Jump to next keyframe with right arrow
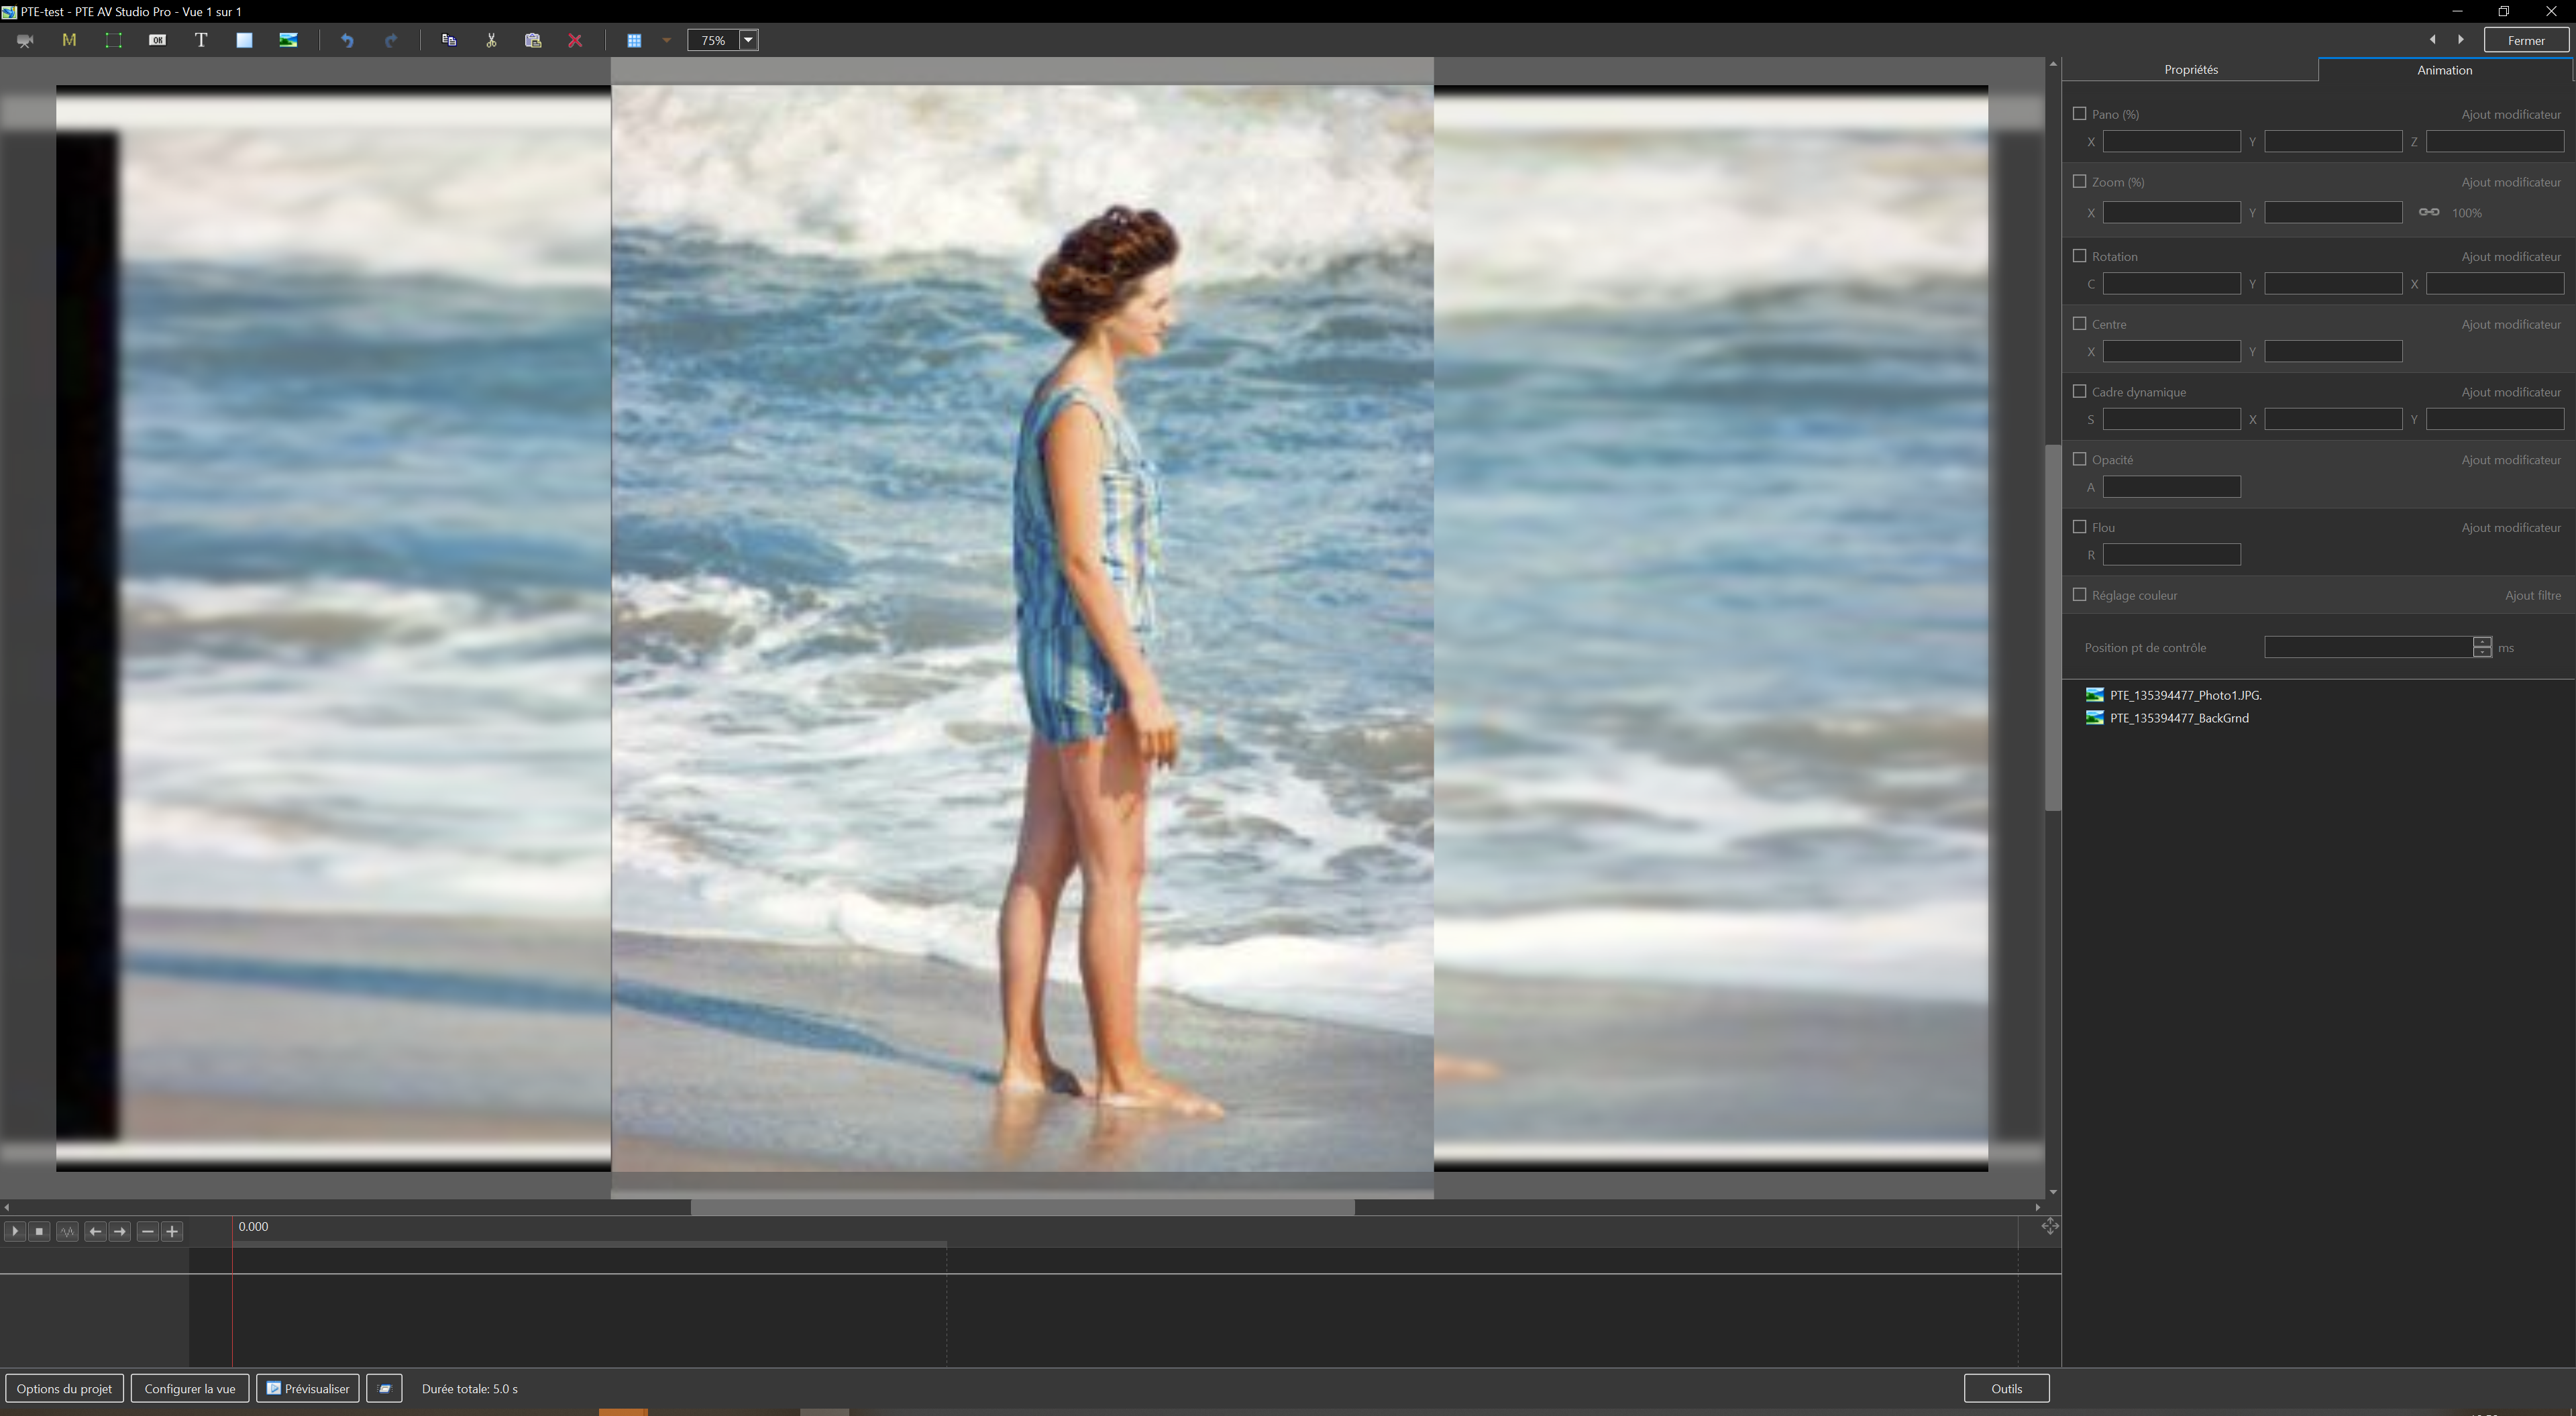The height and width of the screenshot is (1416, 2576). tap(120, 1232)
